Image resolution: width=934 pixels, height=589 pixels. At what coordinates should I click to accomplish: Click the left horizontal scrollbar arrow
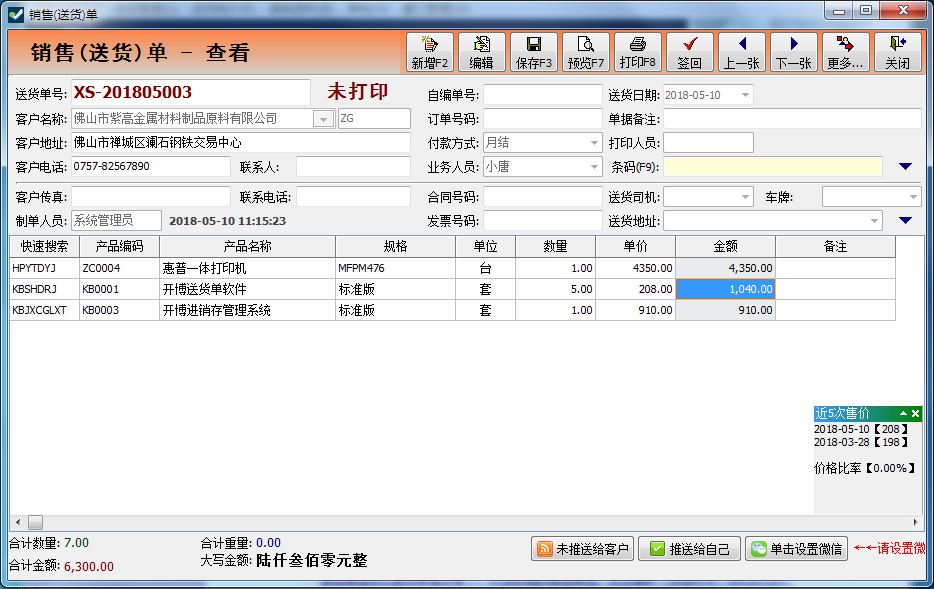(x=18, y=522)
